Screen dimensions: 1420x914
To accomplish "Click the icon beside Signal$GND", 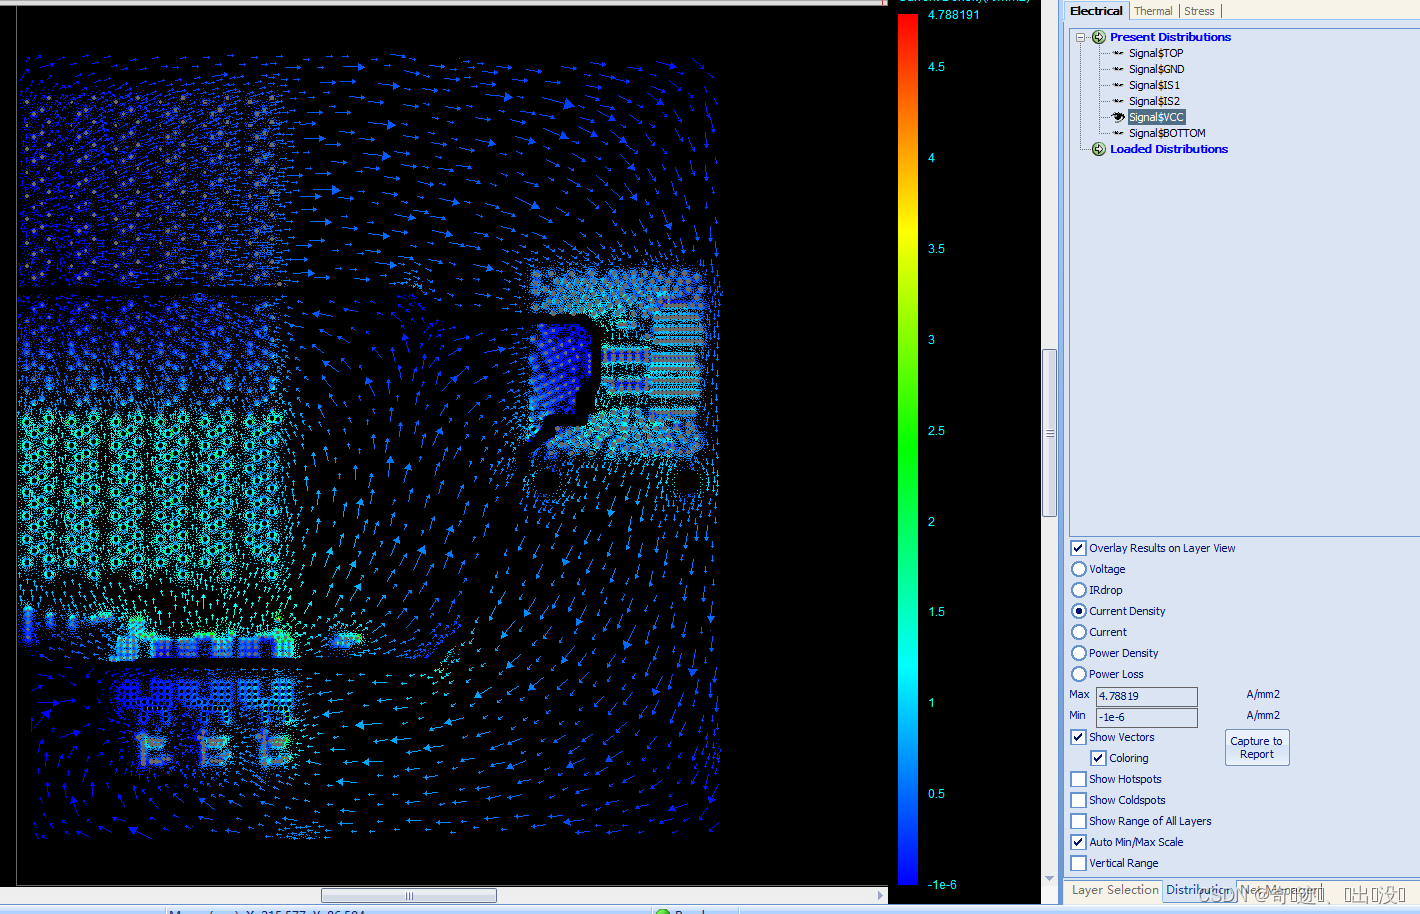I will (1118, 69).
